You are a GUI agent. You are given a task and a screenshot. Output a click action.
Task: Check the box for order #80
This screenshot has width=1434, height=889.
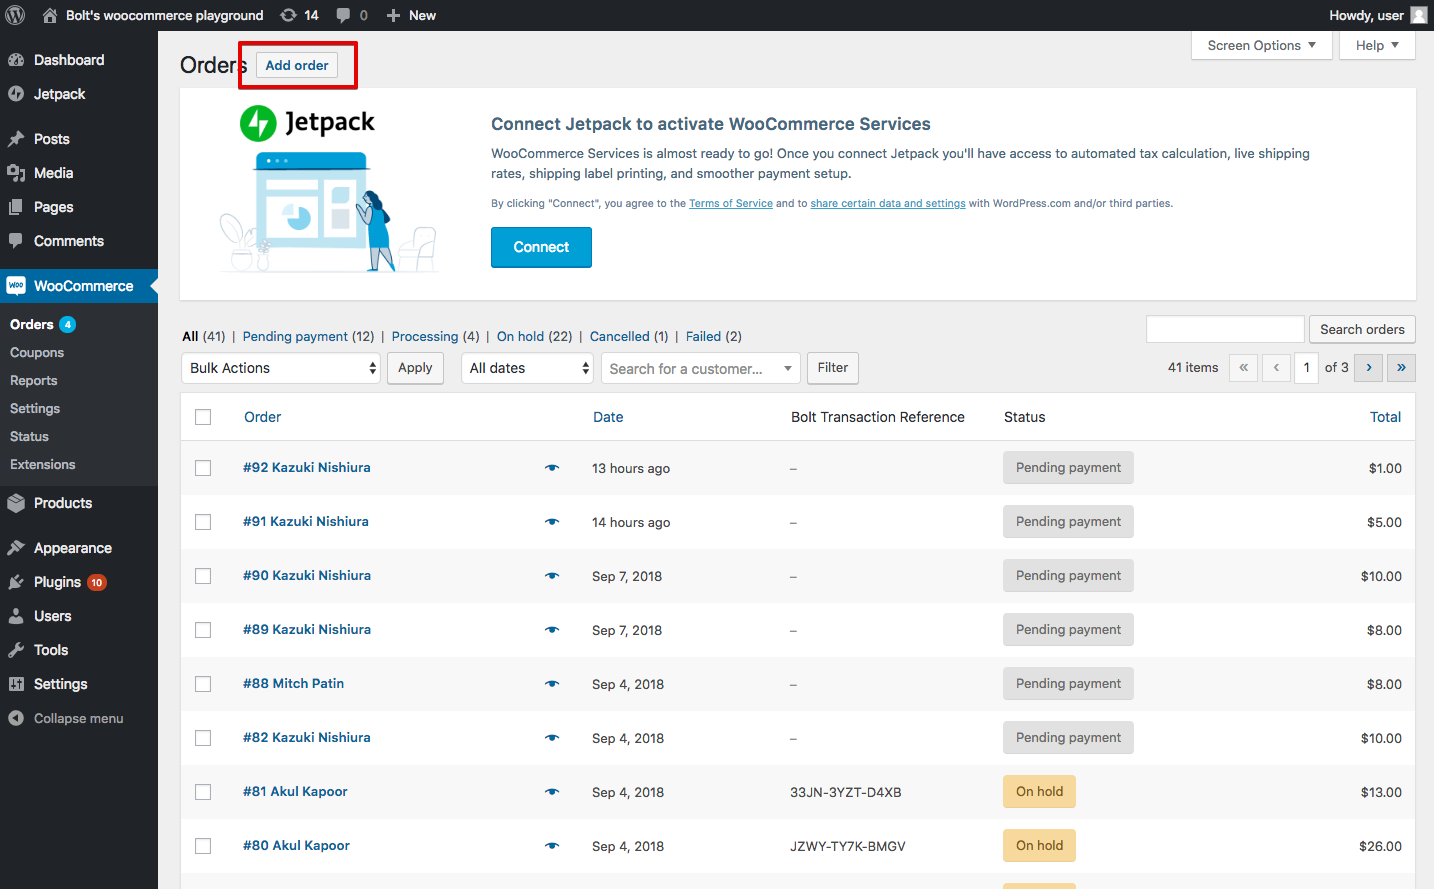pos(203,846)
